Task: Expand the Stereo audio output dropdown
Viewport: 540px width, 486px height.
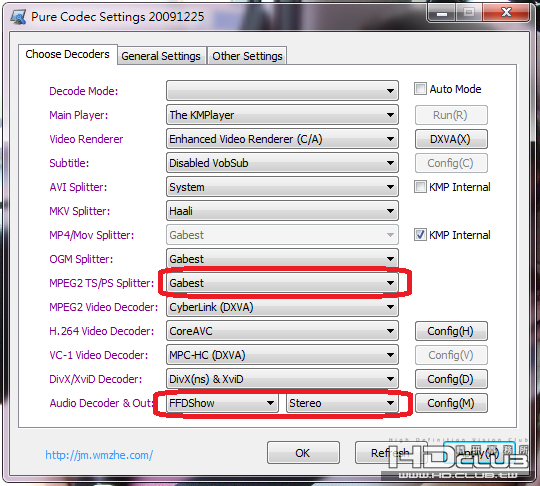Action: tap(342, 403)
